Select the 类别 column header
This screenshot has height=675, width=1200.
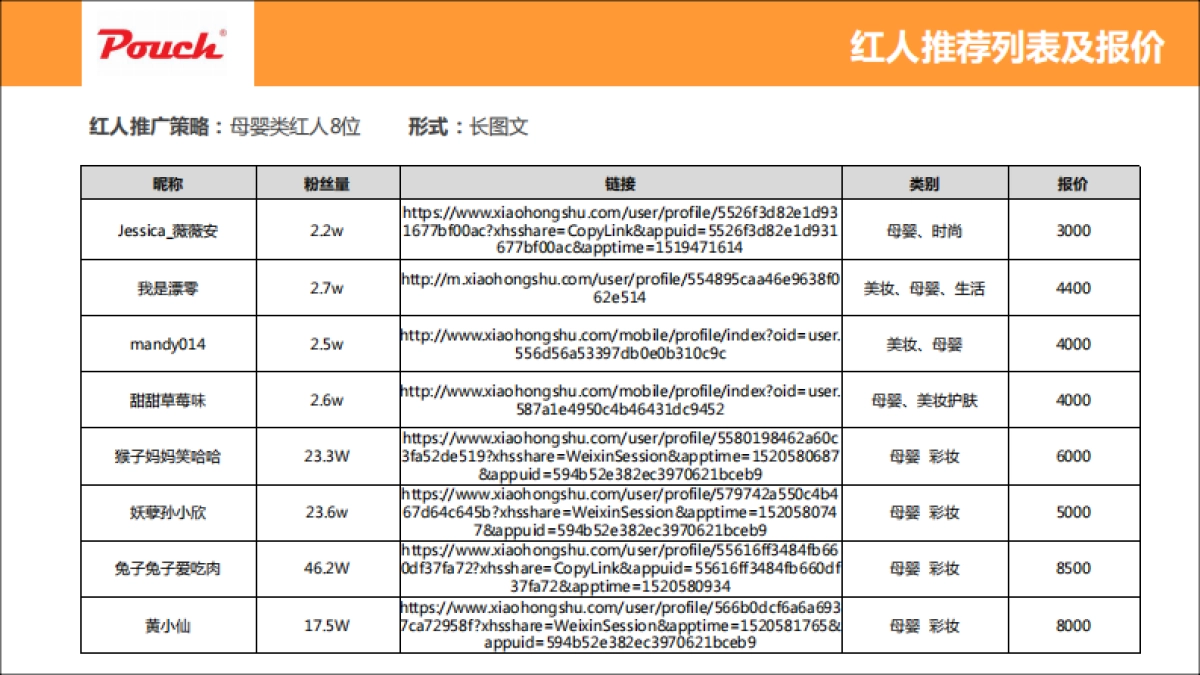click(x=924, y=184)
